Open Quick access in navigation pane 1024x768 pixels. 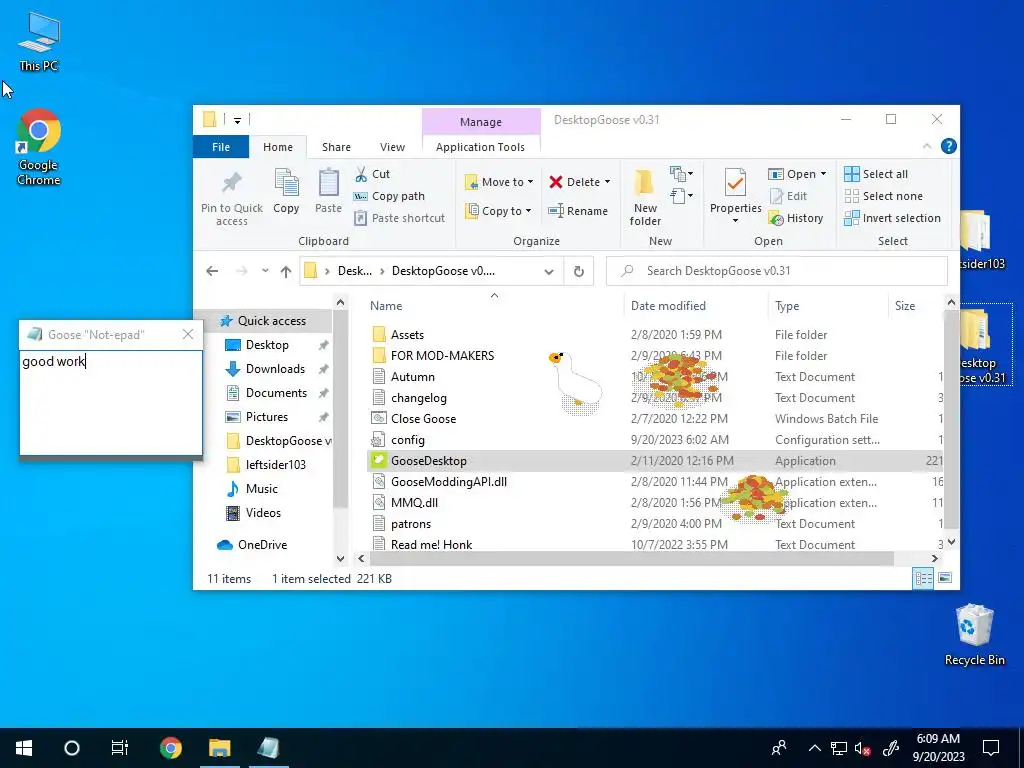(272, 321)
